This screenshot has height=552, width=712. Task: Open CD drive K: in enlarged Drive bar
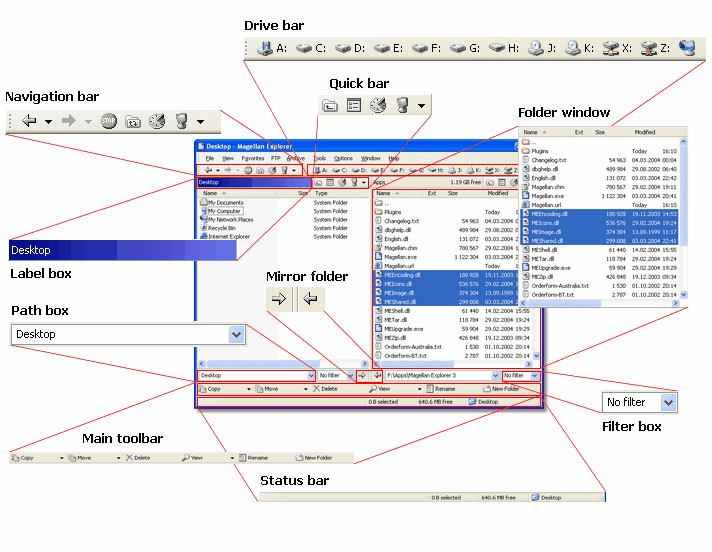click(x=579, y=48)
